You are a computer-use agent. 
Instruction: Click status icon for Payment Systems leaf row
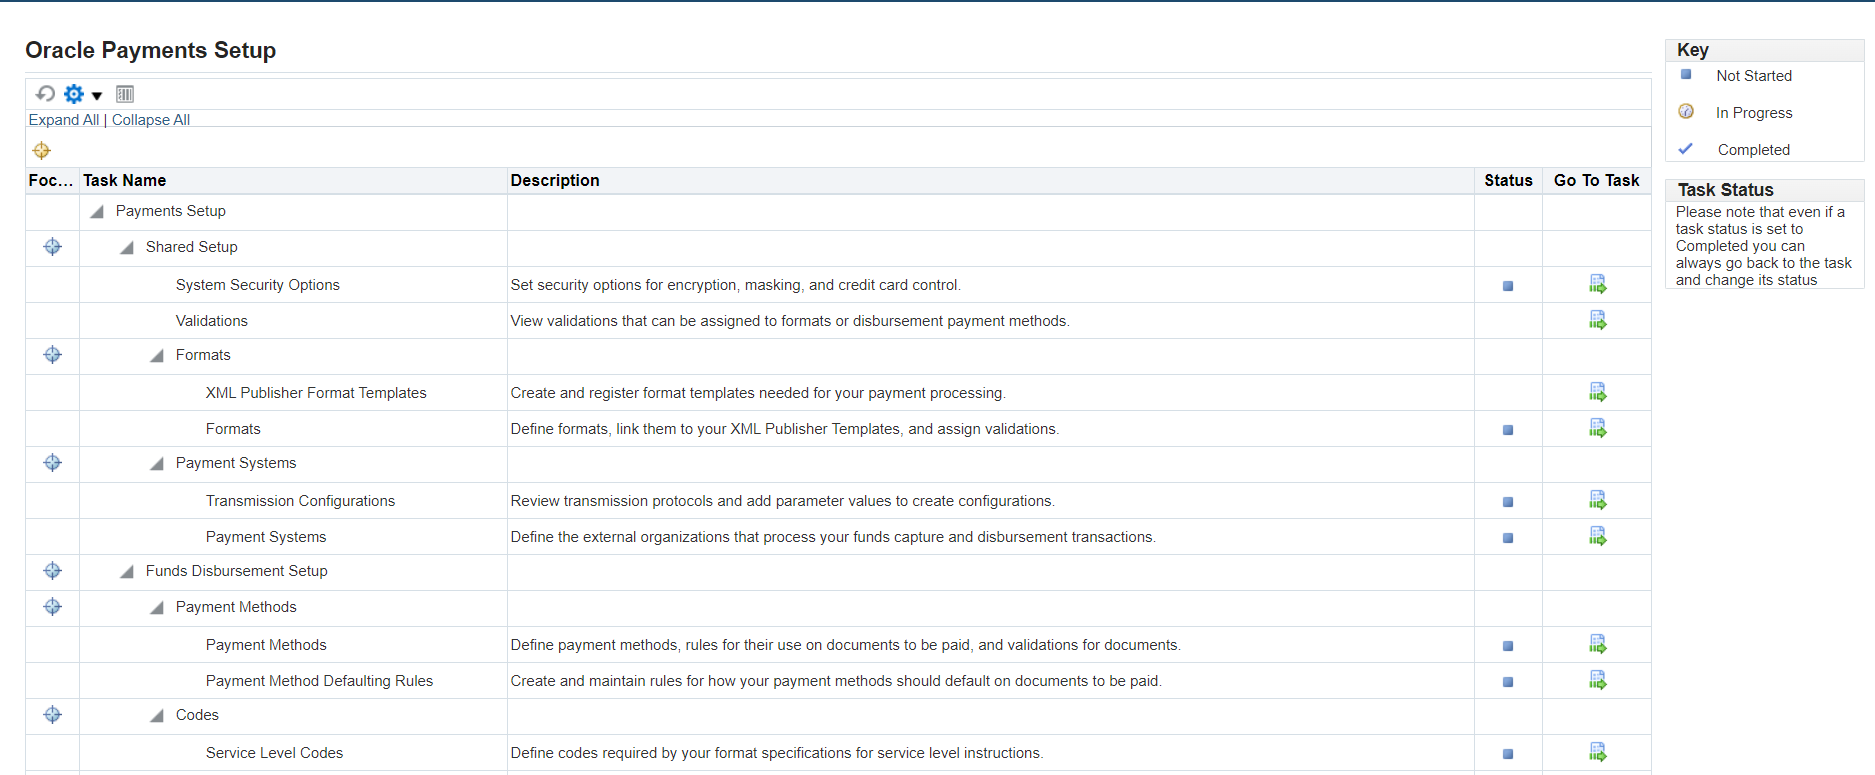pos(1508,538)
